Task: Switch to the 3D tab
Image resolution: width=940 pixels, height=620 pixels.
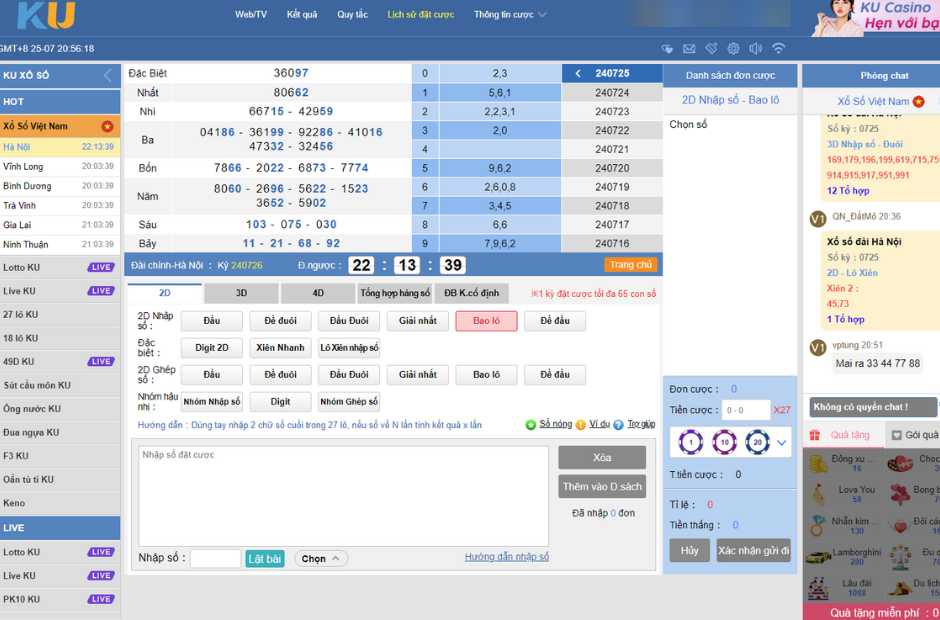Action: [x=241, y=293]
